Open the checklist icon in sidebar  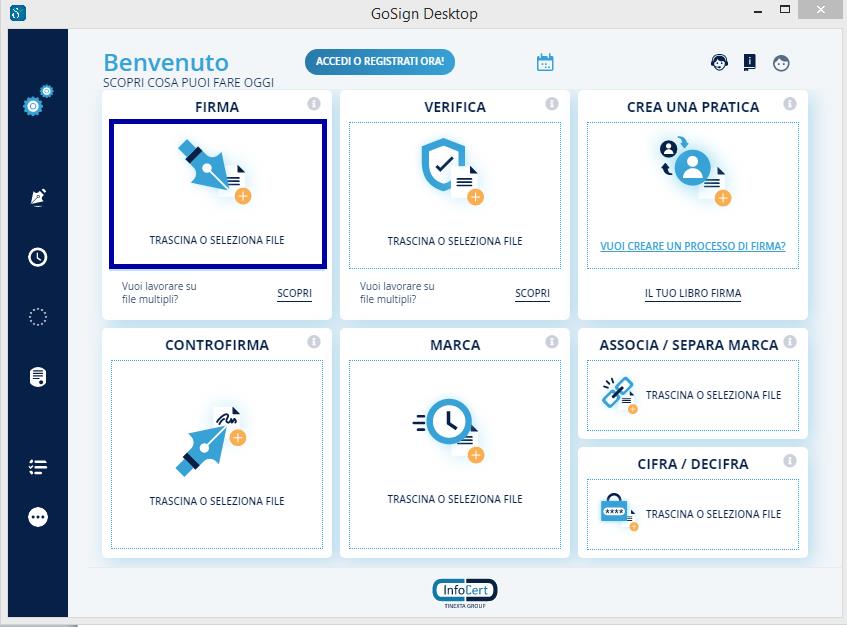click(38, 467)
